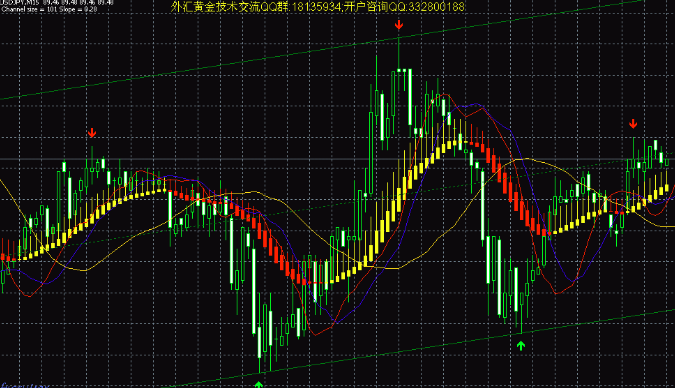Click the solid gray horizontal price level line
Viewport: 675px width, 388px height.
pyautogui.click(x=338, y=159)
